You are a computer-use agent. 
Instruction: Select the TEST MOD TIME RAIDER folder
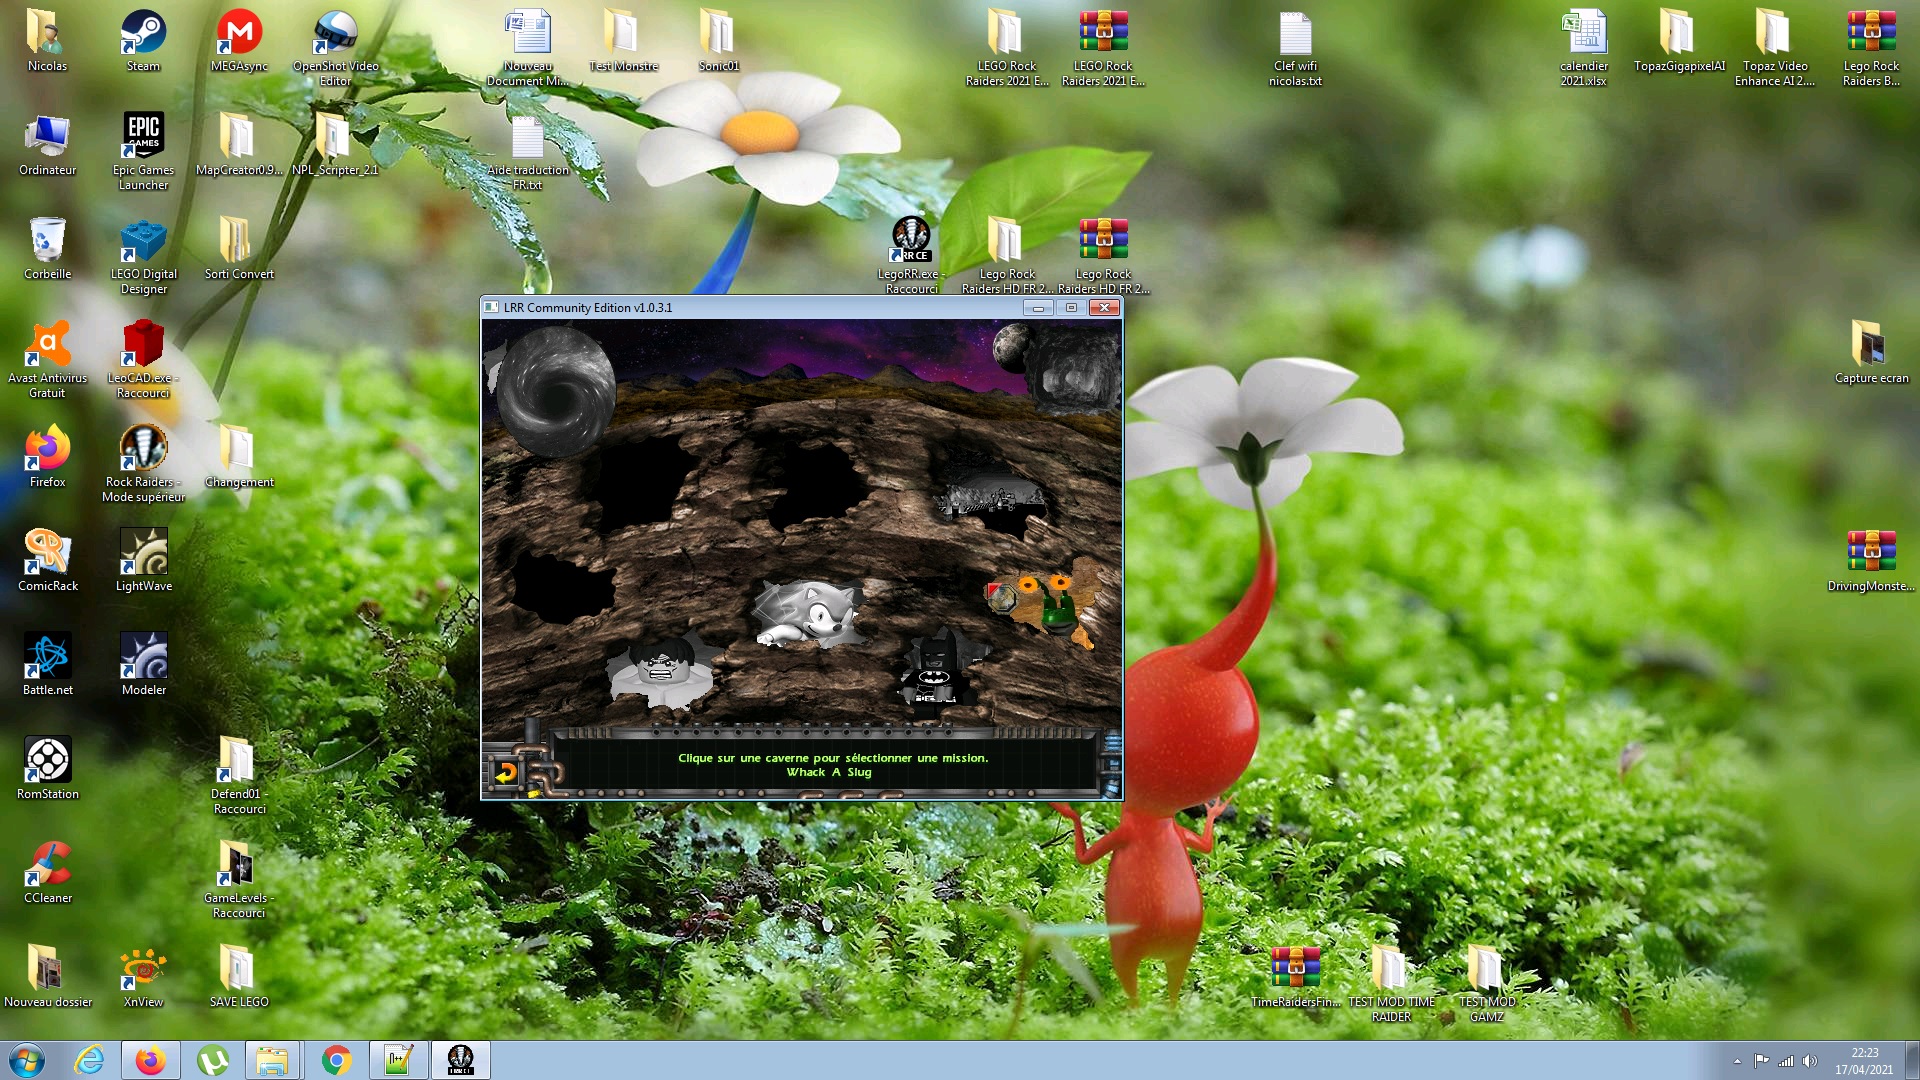coord(1391,984)
